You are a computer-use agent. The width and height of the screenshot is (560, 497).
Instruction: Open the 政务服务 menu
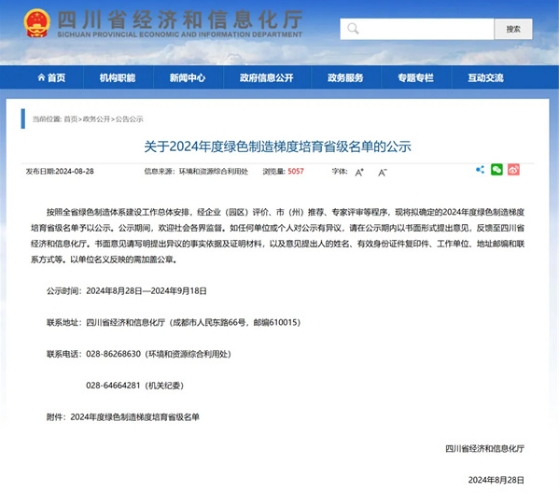click(345, 77)
